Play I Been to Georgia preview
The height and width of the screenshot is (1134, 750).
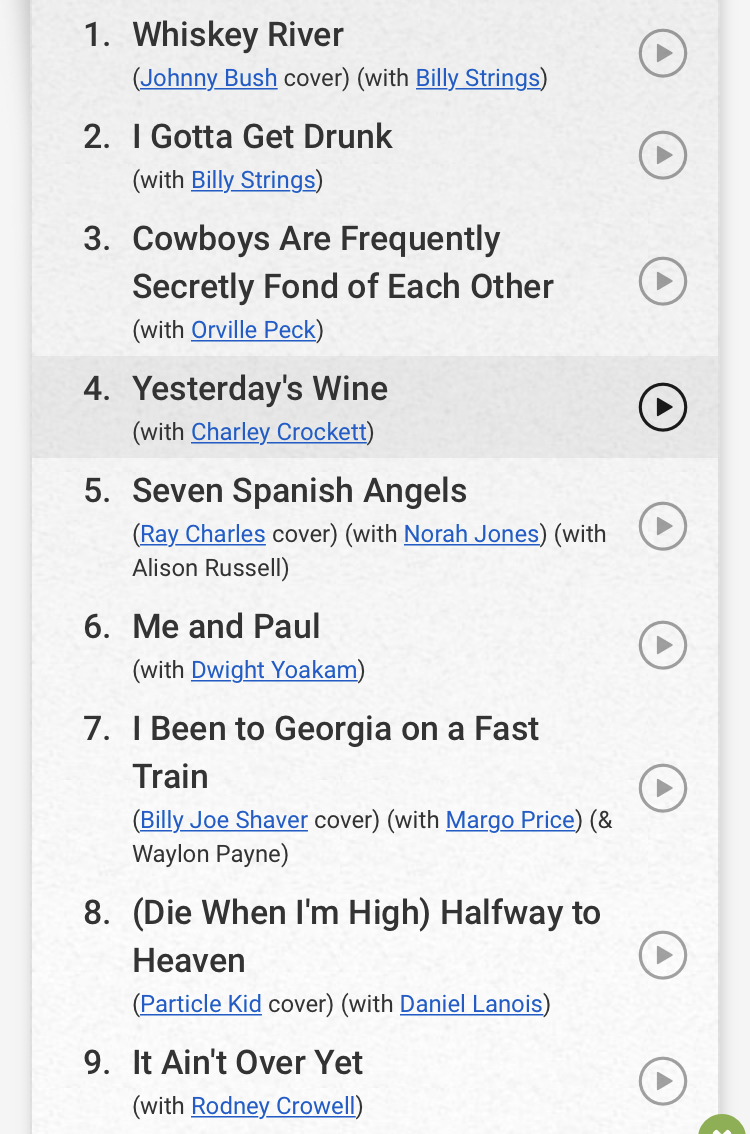662,788
